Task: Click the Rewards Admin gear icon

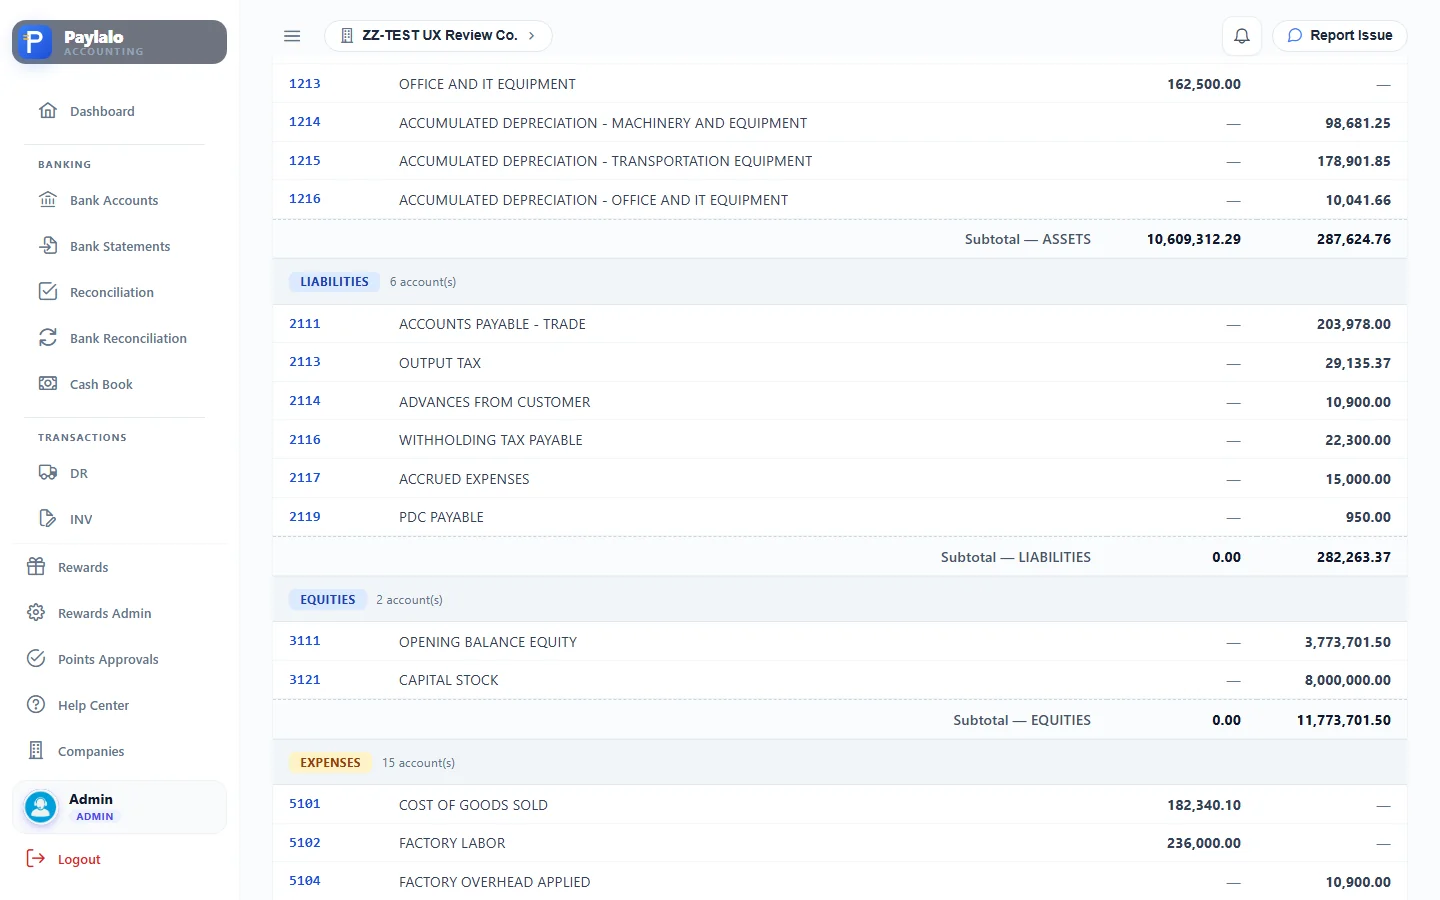Action: click(36, 613)
